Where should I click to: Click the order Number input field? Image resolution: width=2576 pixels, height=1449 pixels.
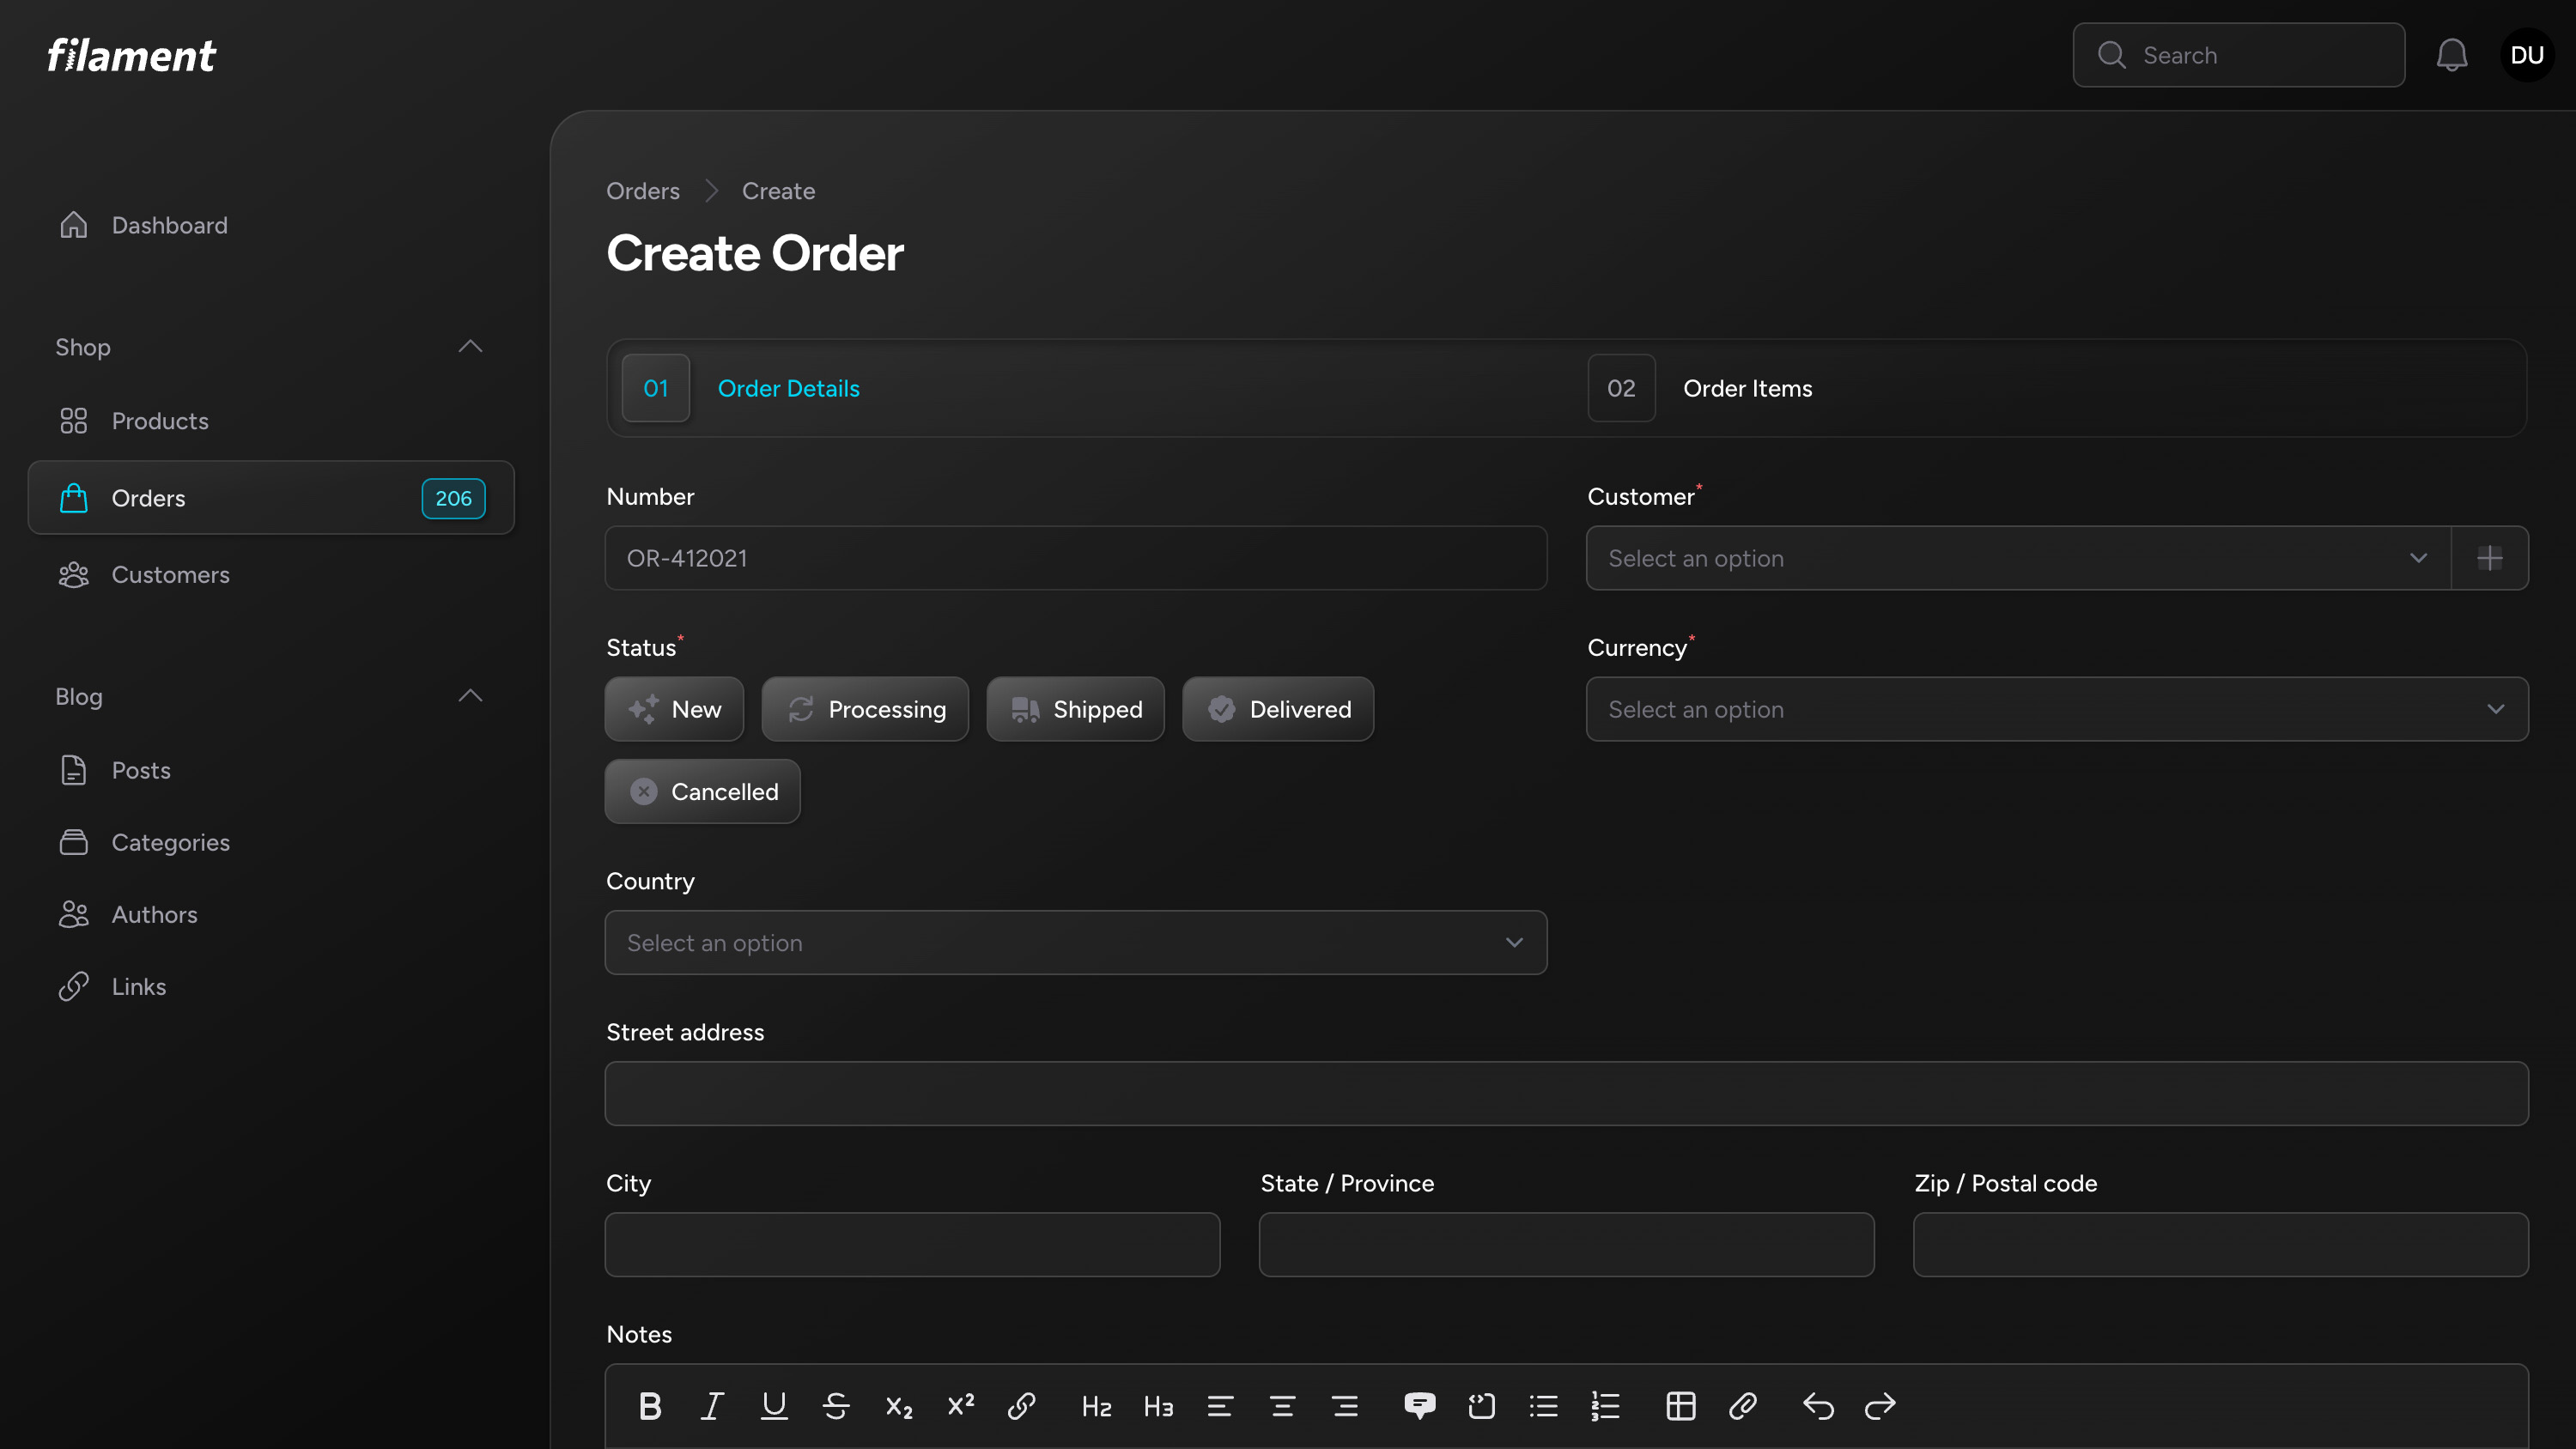click(x=1075, y=558)
